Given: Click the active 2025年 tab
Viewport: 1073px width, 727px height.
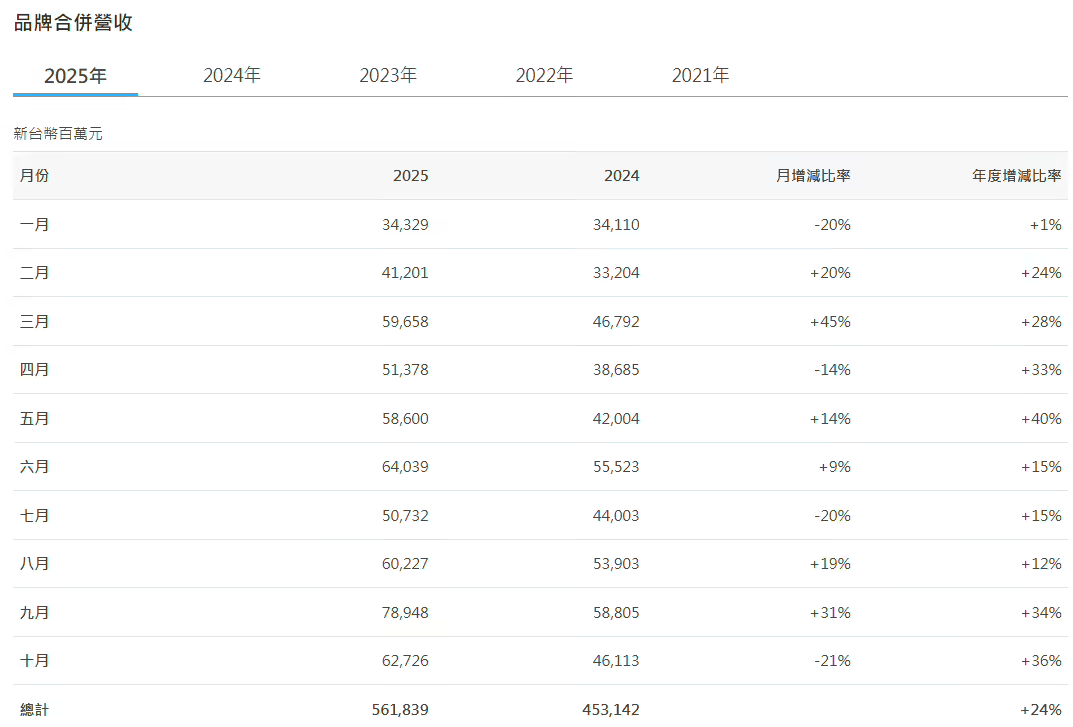Looking at the screenshot, I should [x=75, y=76].
